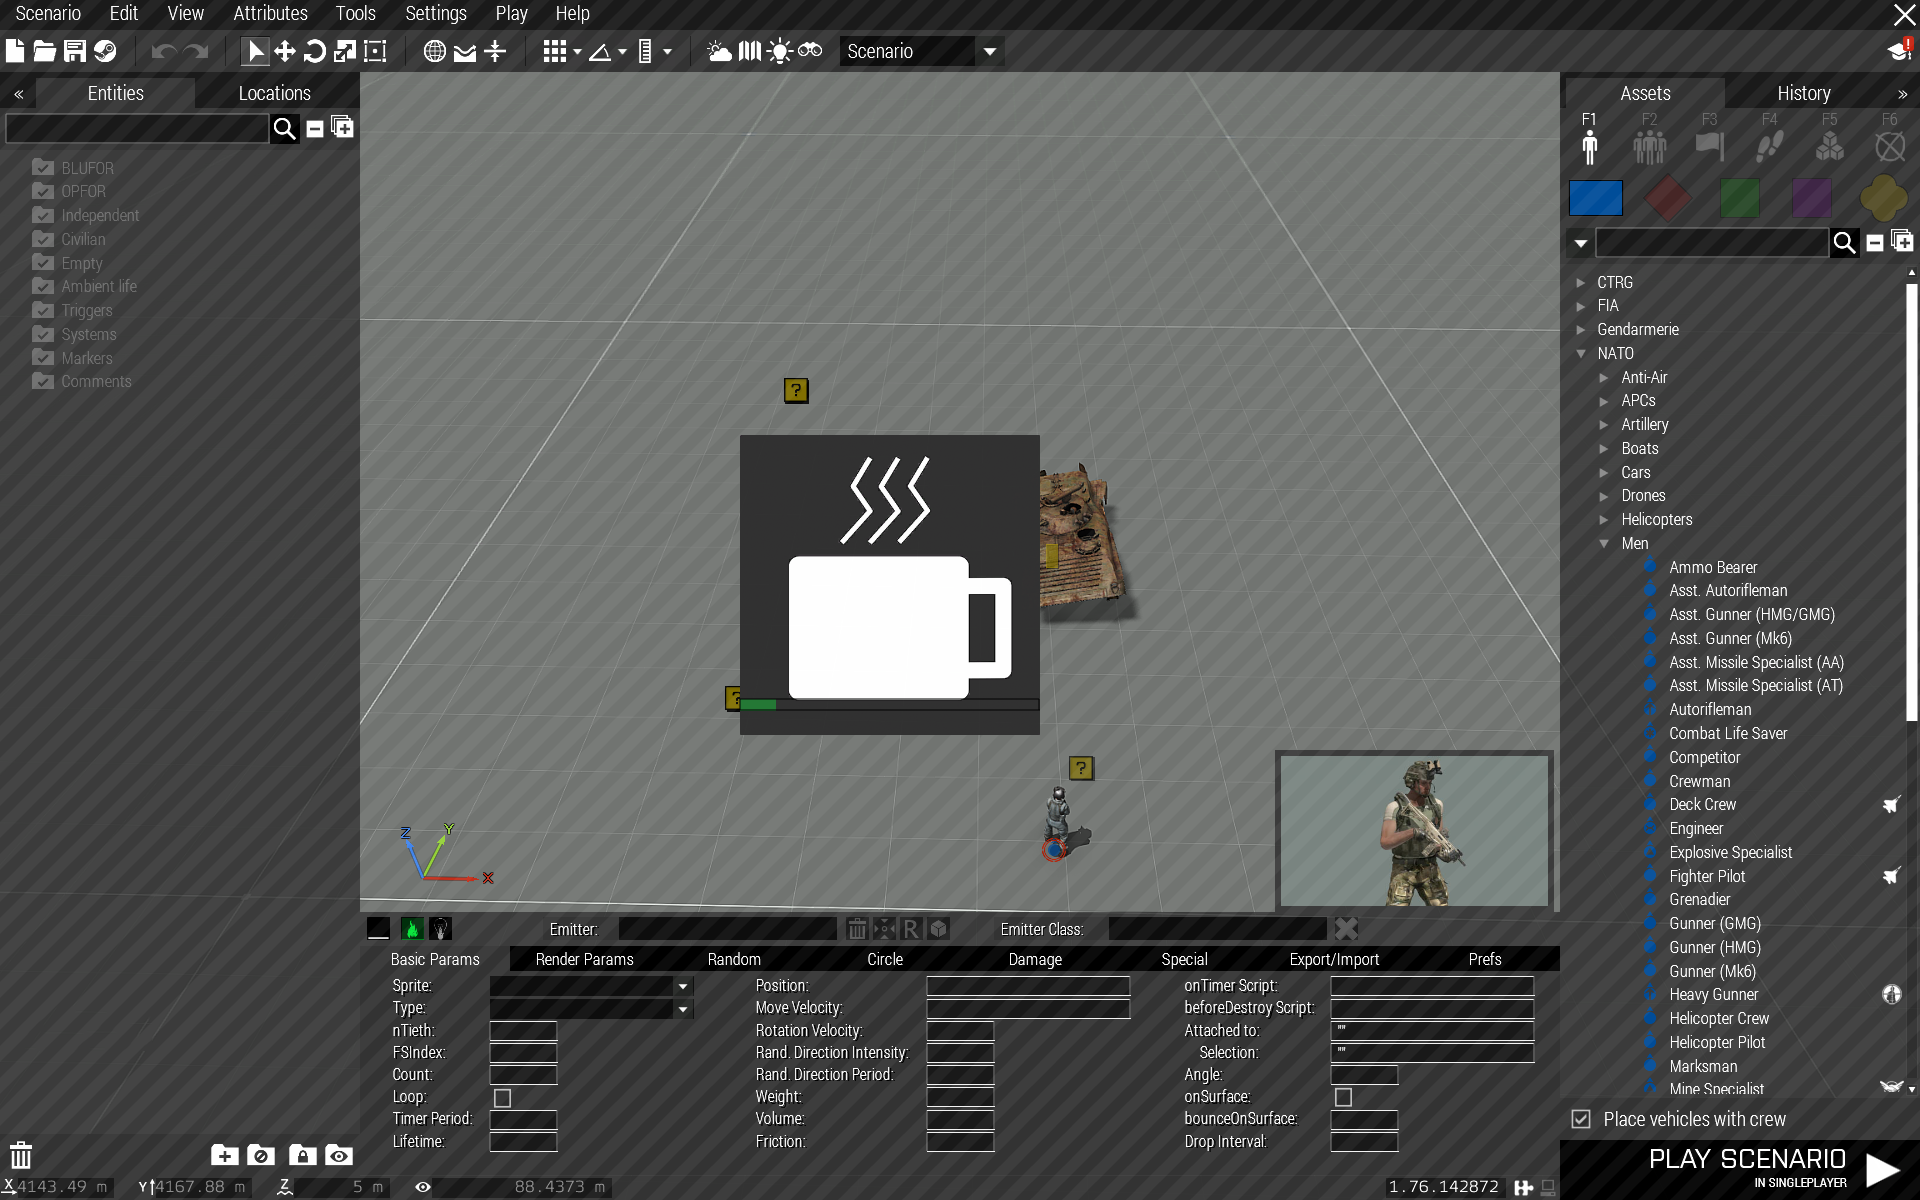1920x1200 pixels.
Task: Expand all entities with plus icon
Action: (x=342, y=127)
